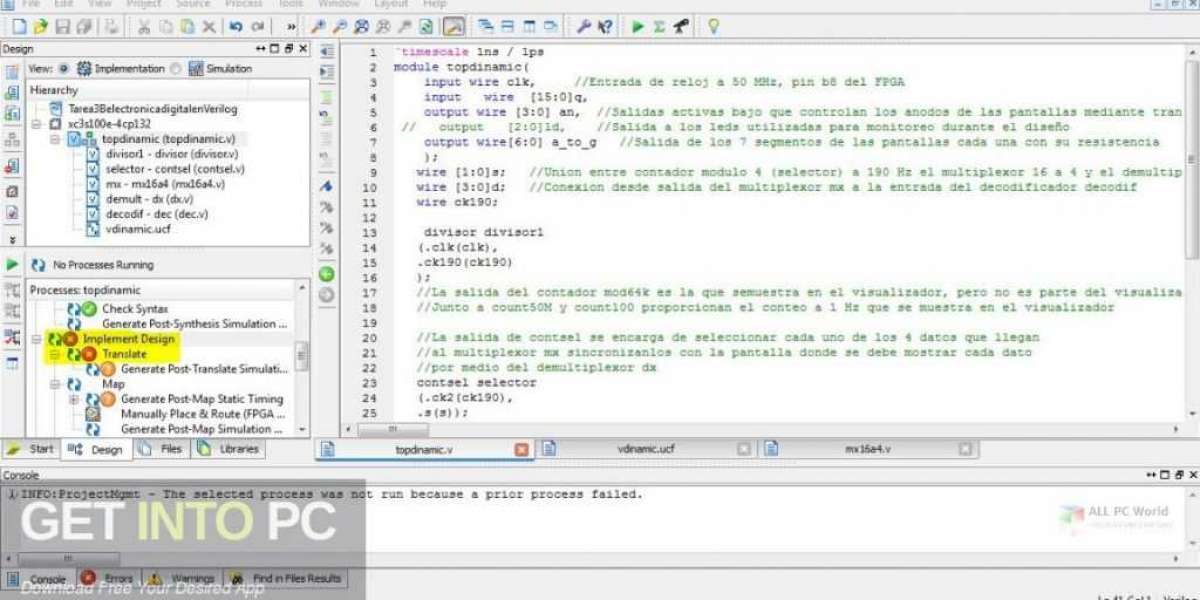The image size is (1200, 600).
Task: Click the Cut scissors icon
Action: 143,27
